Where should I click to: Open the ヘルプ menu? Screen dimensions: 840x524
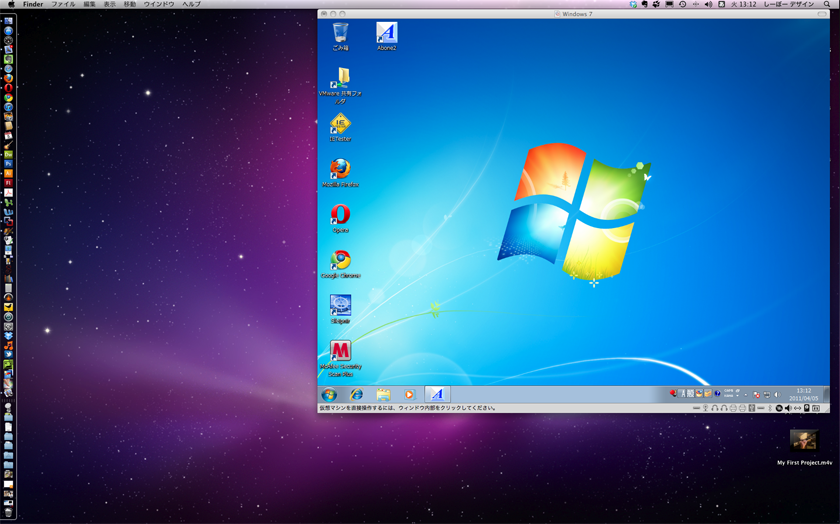191,4
